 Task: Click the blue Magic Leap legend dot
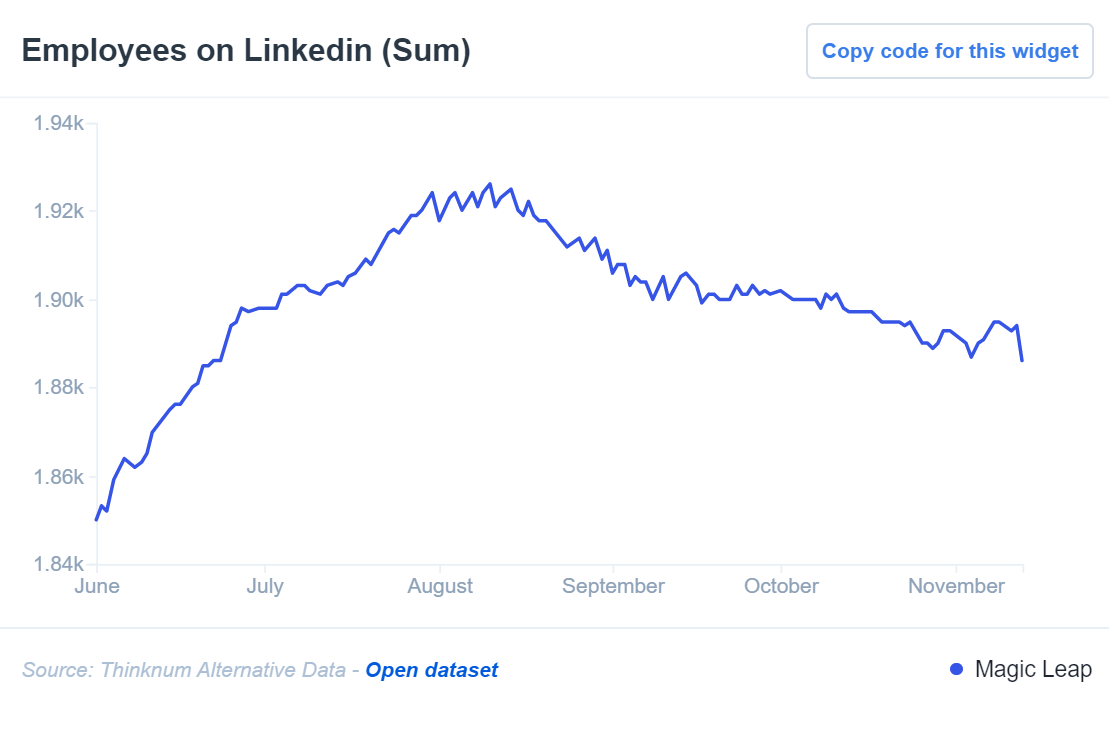pos(956,669)
